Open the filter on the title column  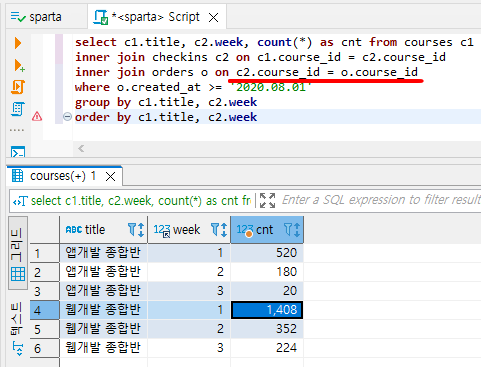coord(132,229)
